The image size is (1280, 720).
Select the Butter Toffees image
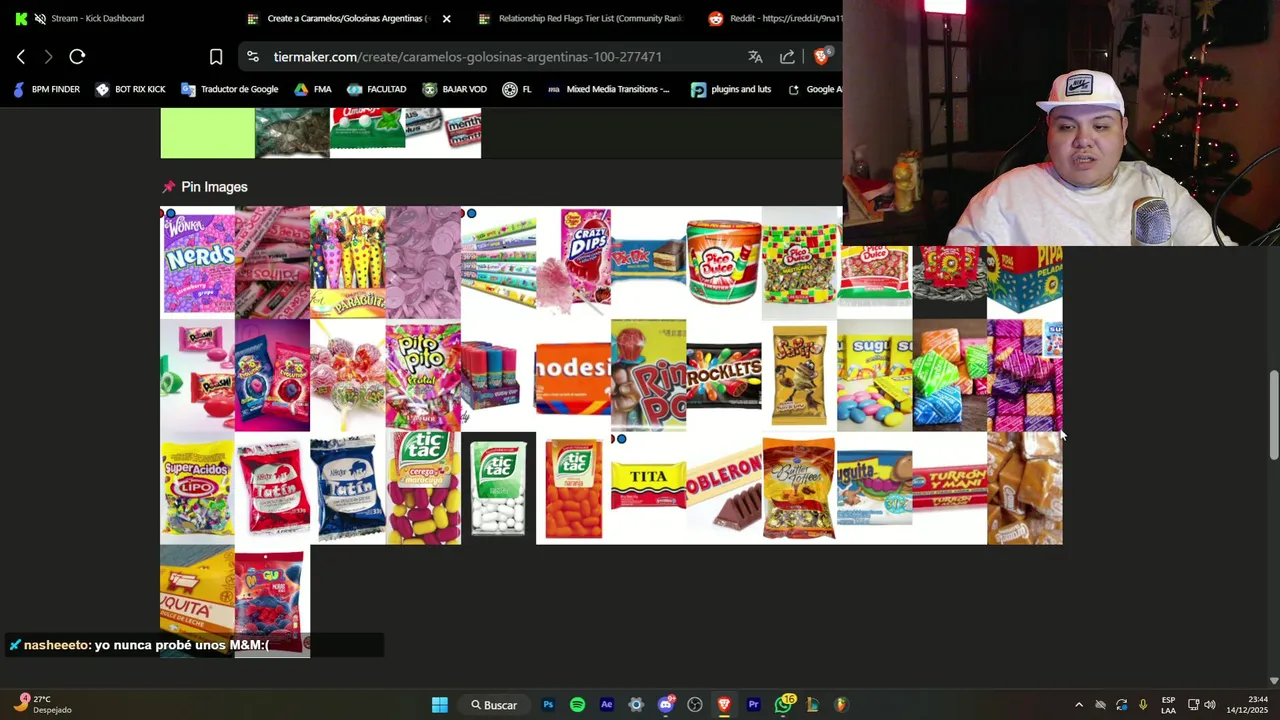pyautogui.click(x=799, y=489)
